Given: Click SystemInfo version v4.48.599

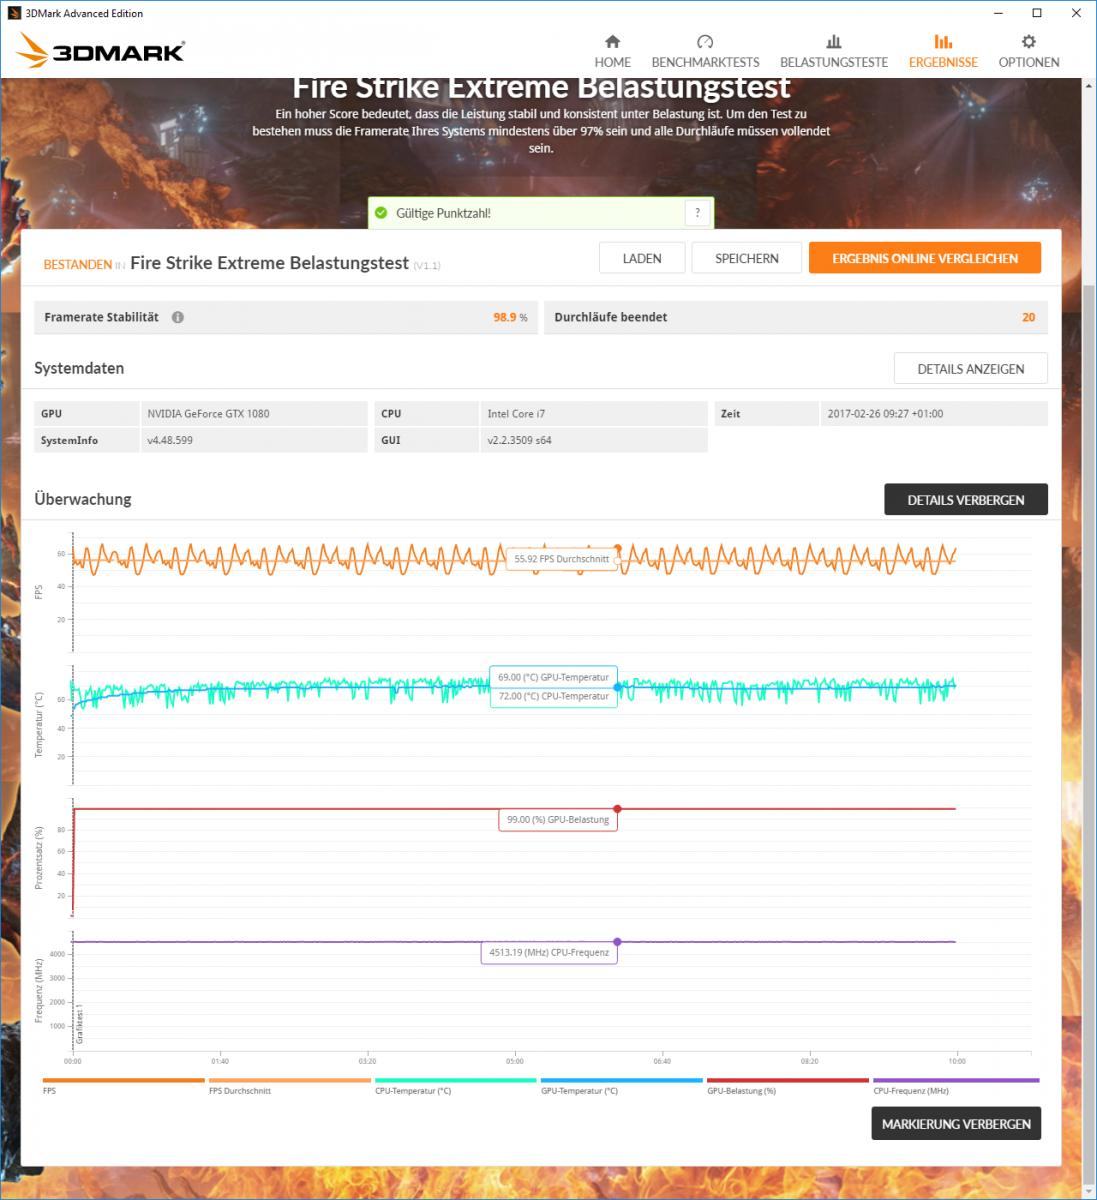Looking at the screenshot, I should click(x=254, y=440).
